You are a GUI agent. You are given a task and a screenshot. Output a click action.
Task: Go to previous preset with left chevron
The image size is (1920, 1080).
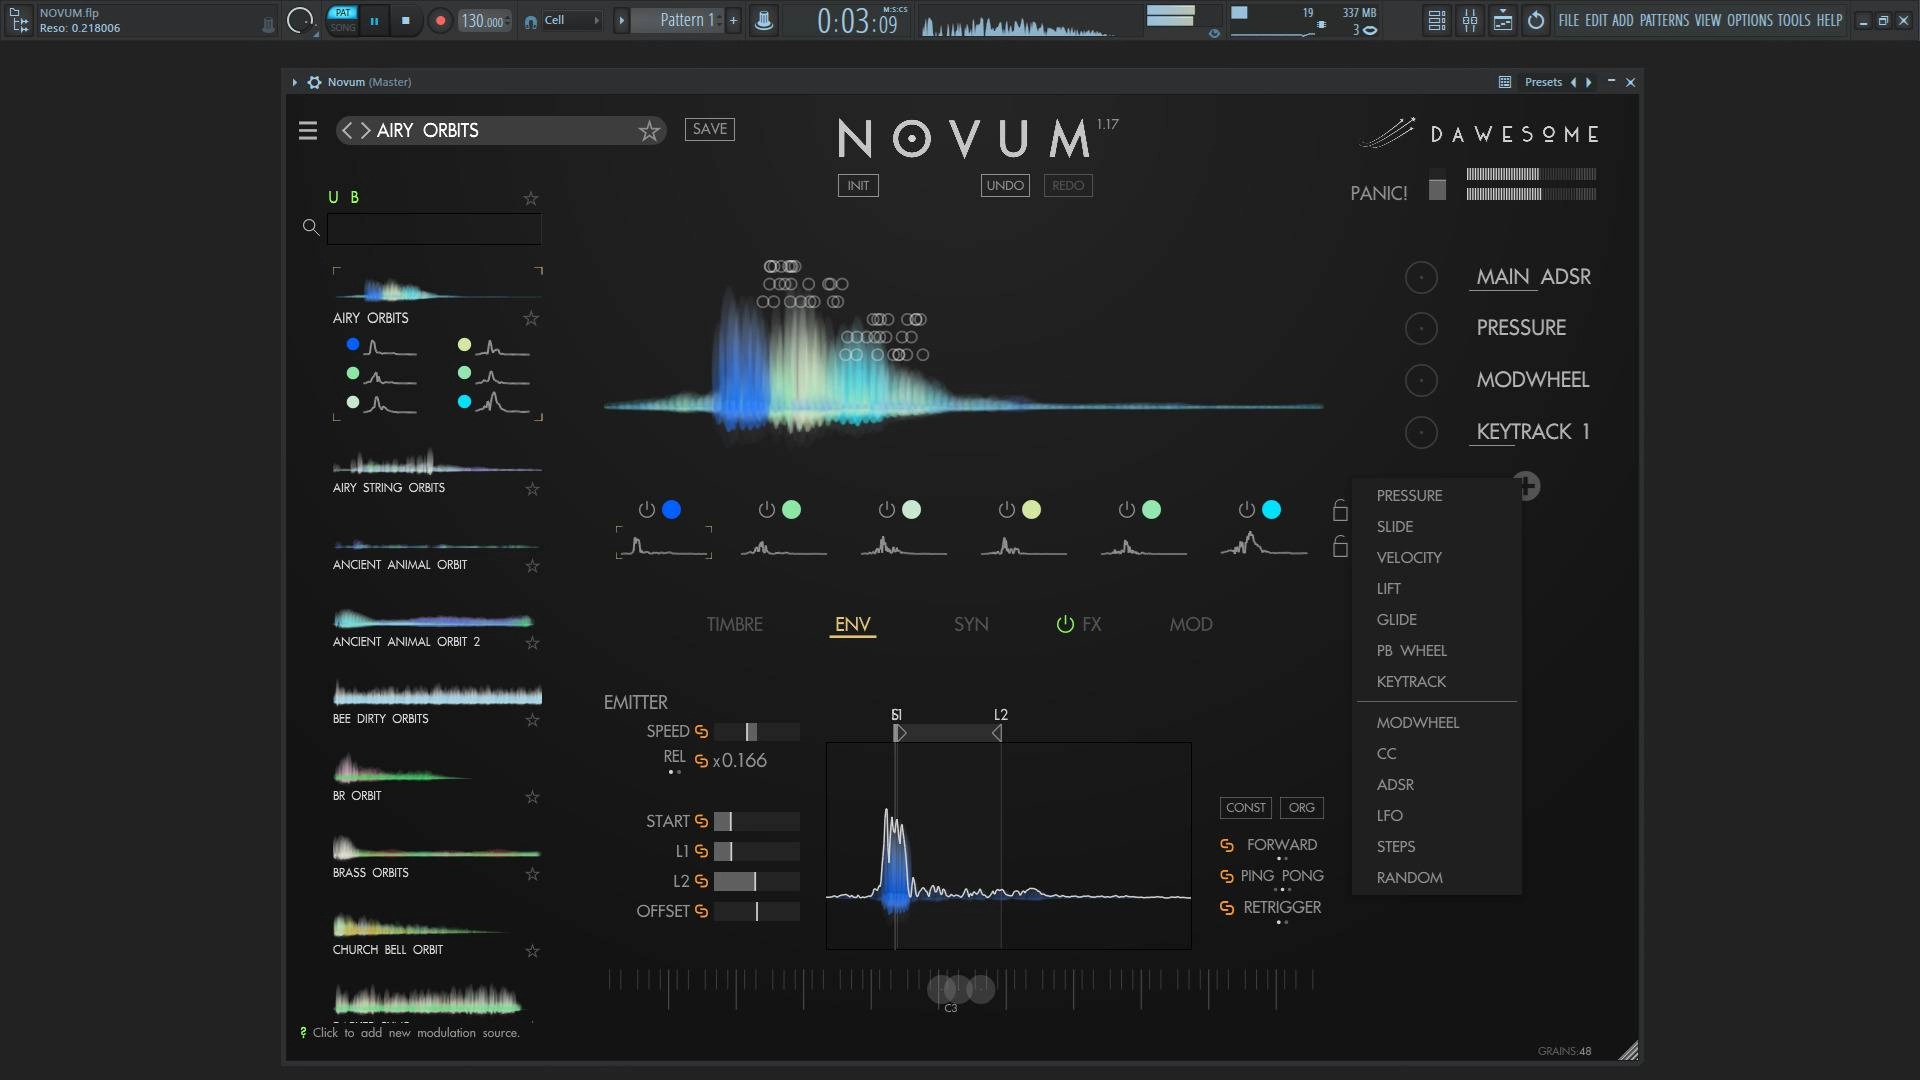(348, 131)
